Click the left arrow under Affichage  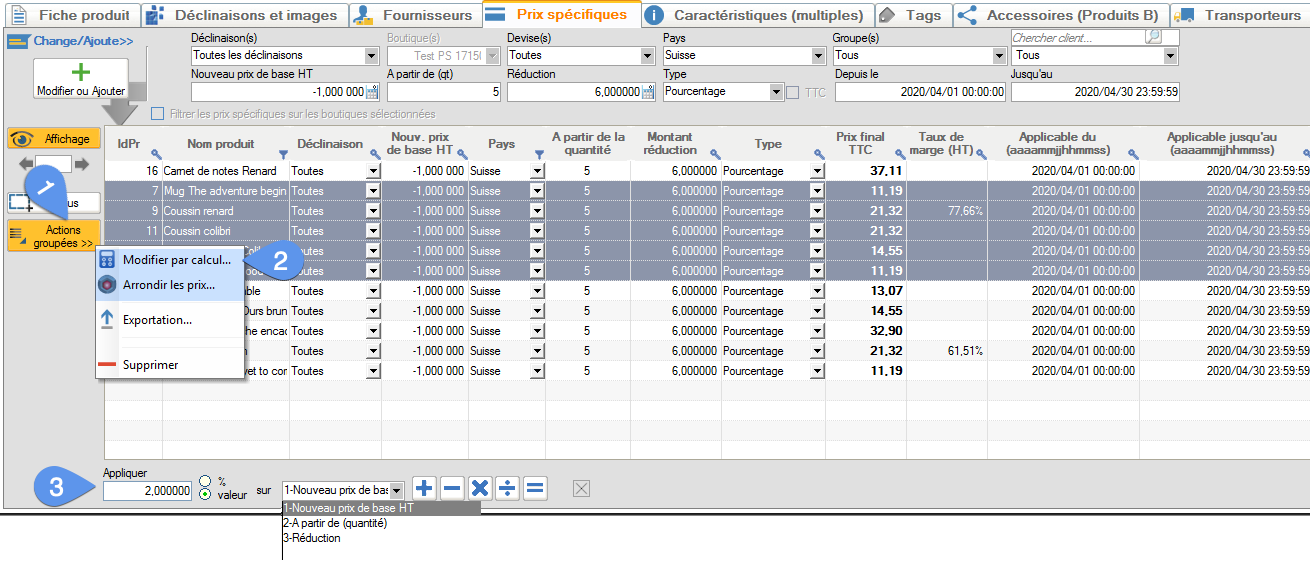coord(26,164)
